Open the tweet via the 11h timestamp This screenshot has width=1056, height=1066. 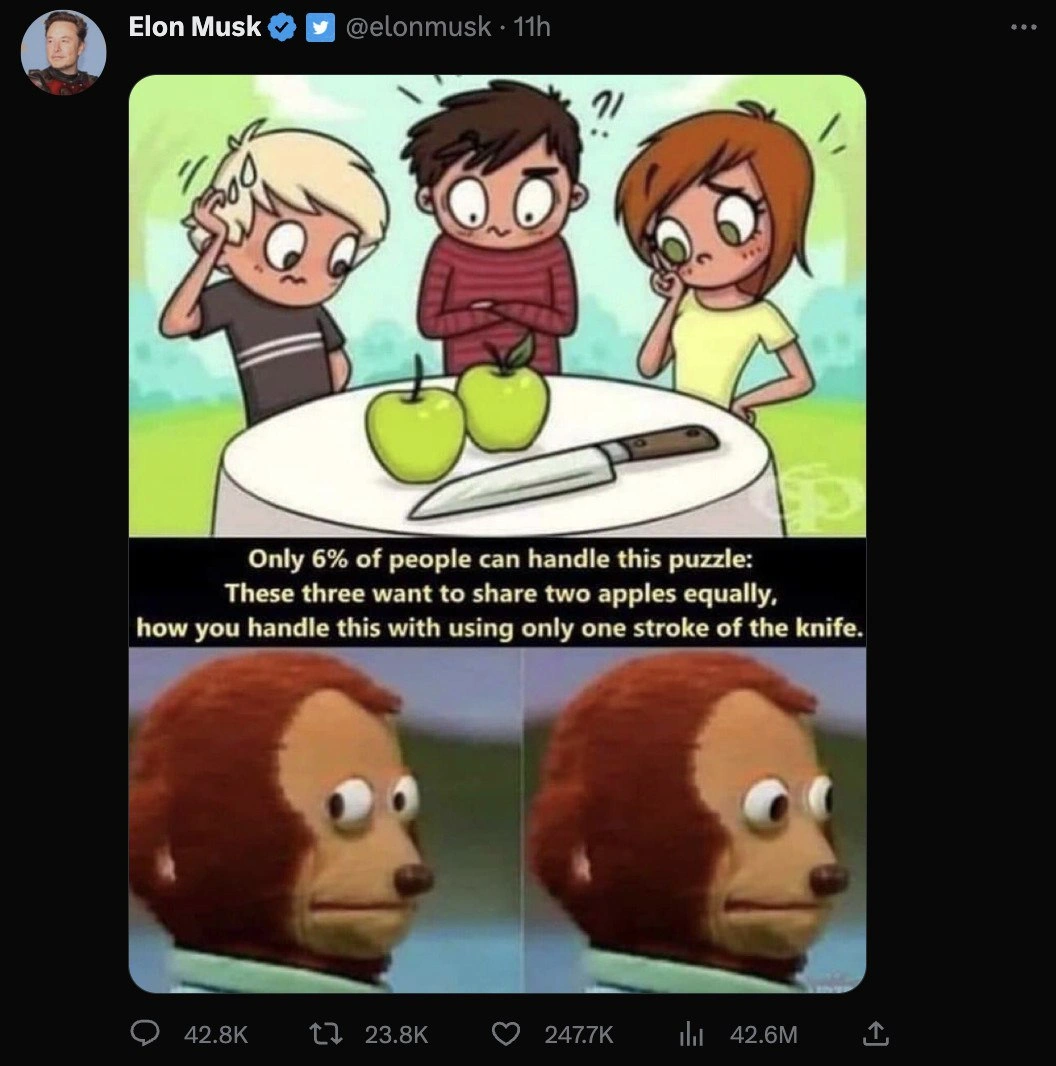click(532, 27)
